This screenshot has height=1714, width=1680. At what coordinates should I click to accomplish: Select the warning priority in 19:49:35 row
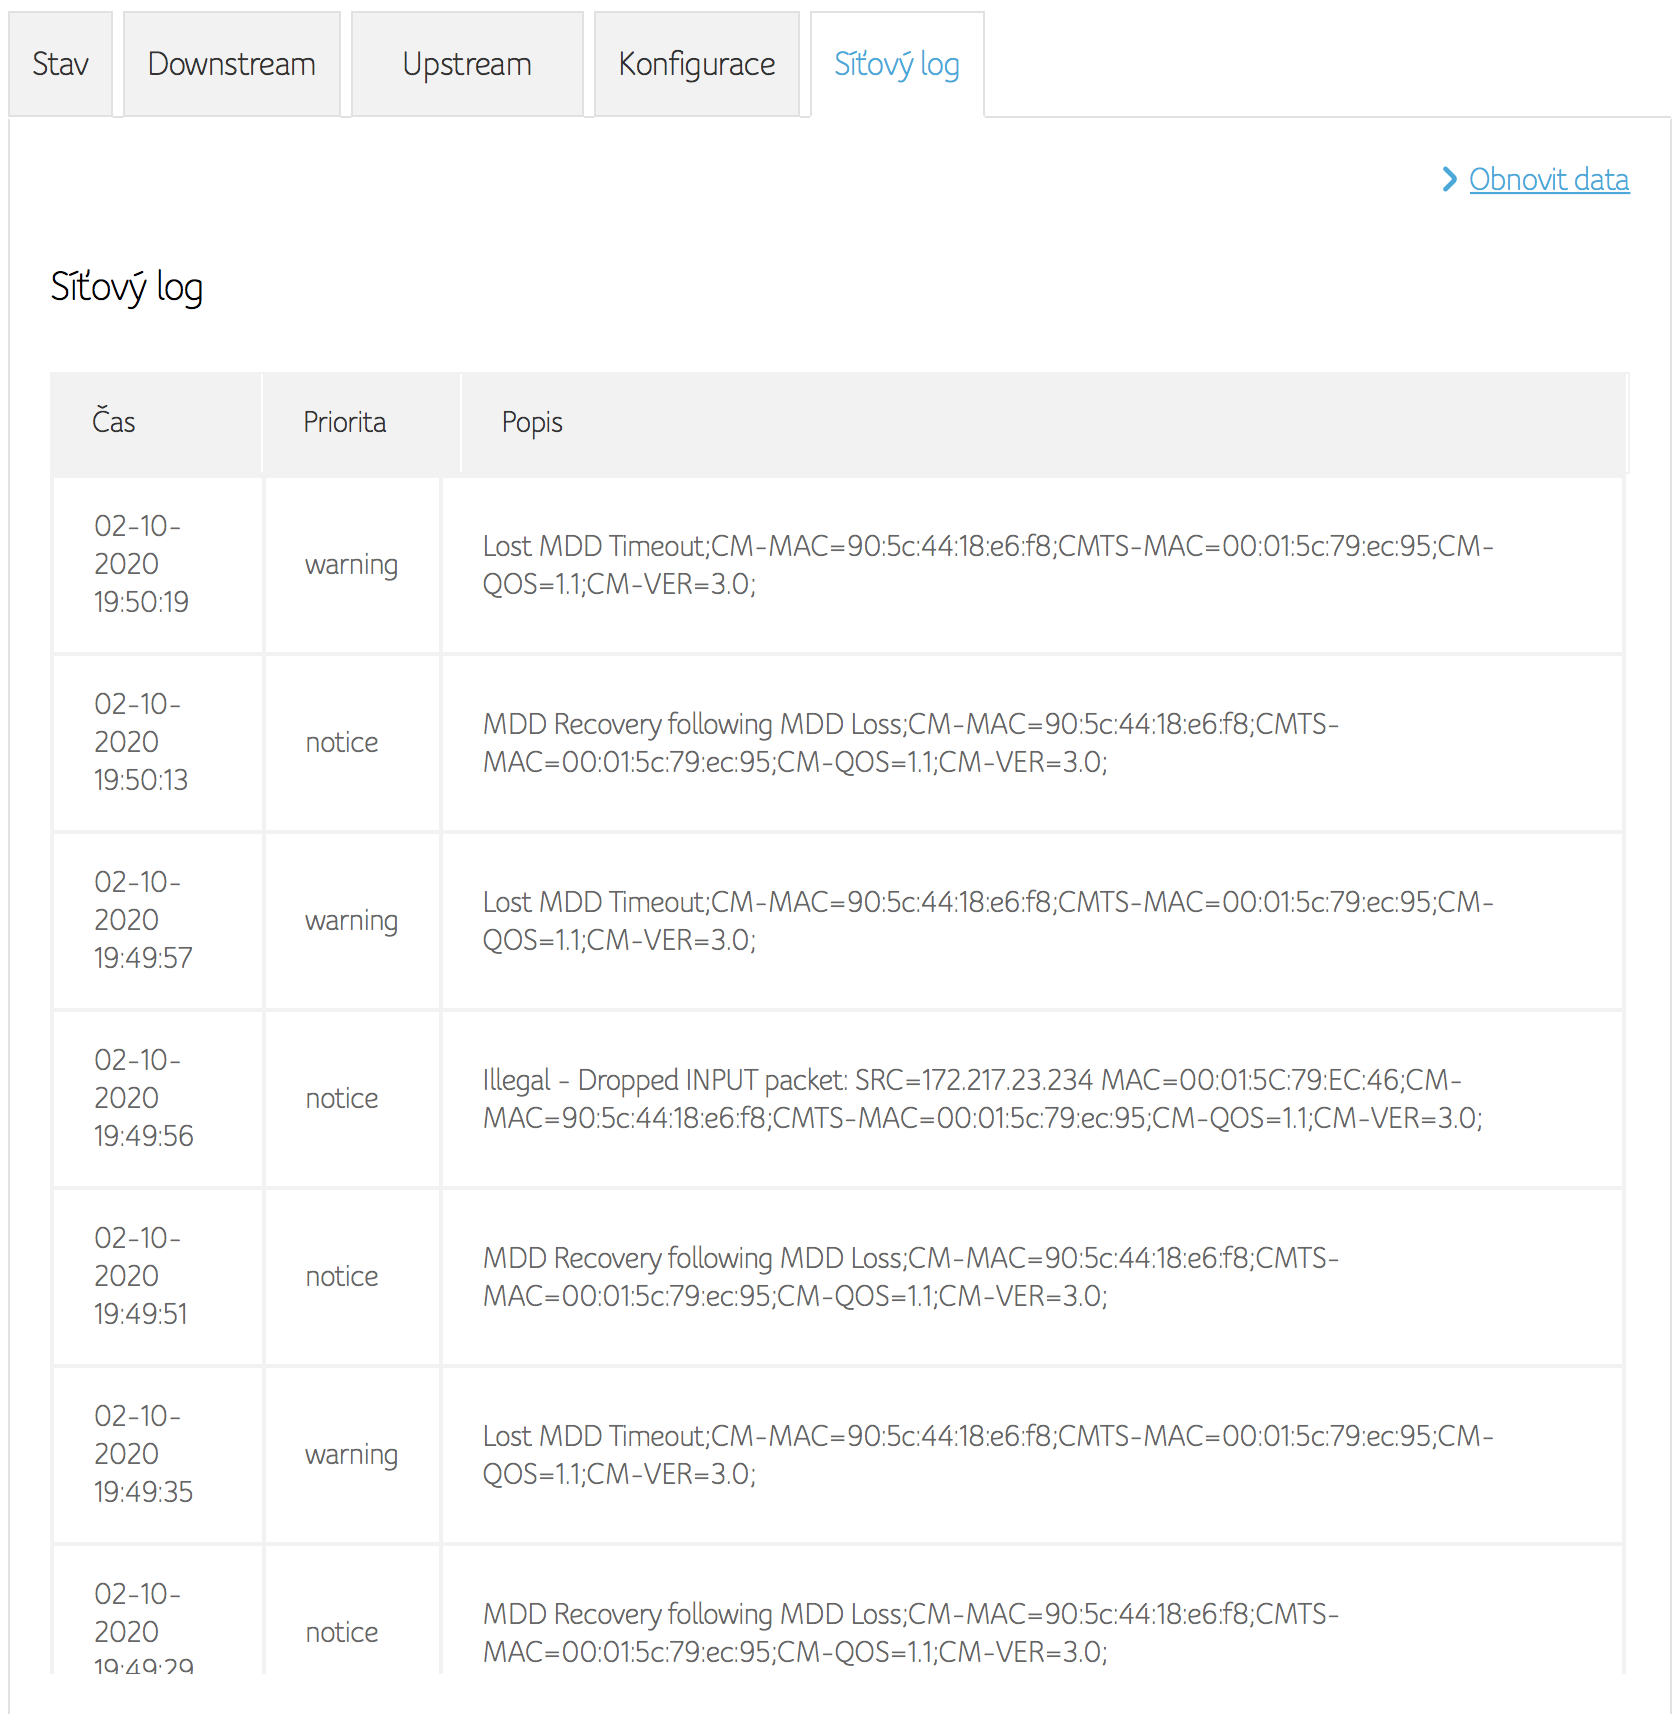351,1454
